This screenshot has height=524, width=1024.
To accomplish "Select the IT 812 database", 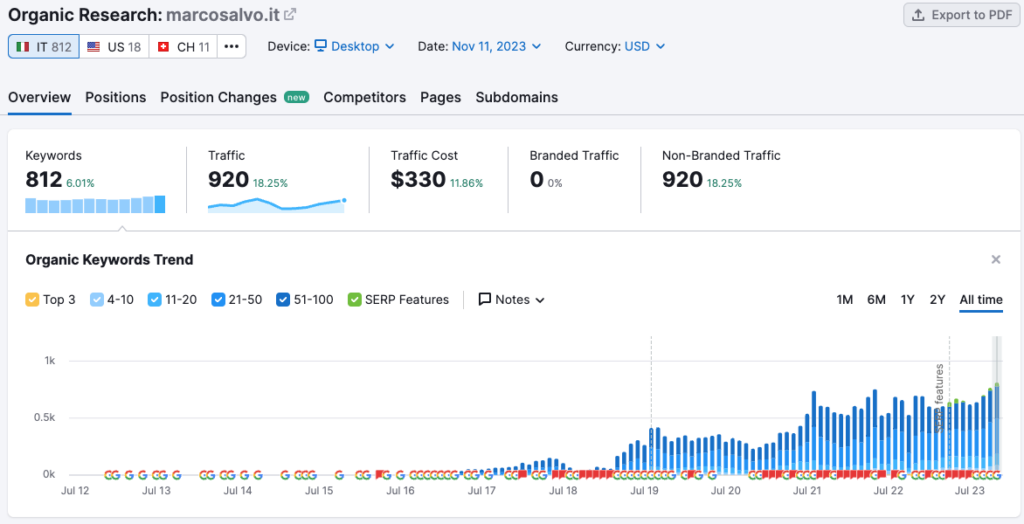I will (44, 46).
